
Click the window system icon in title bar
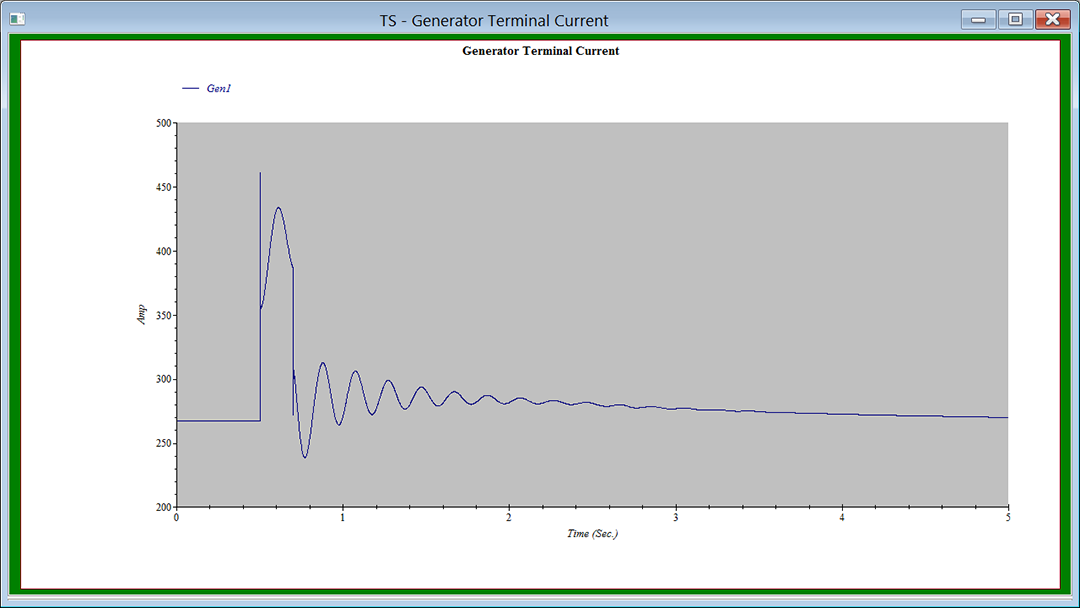(17, 19)
